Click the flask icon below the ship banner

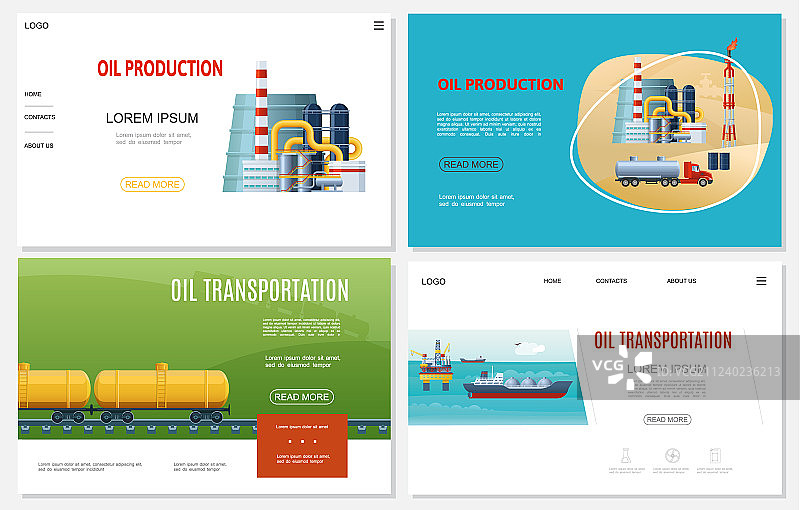click(x=624, y=456)
